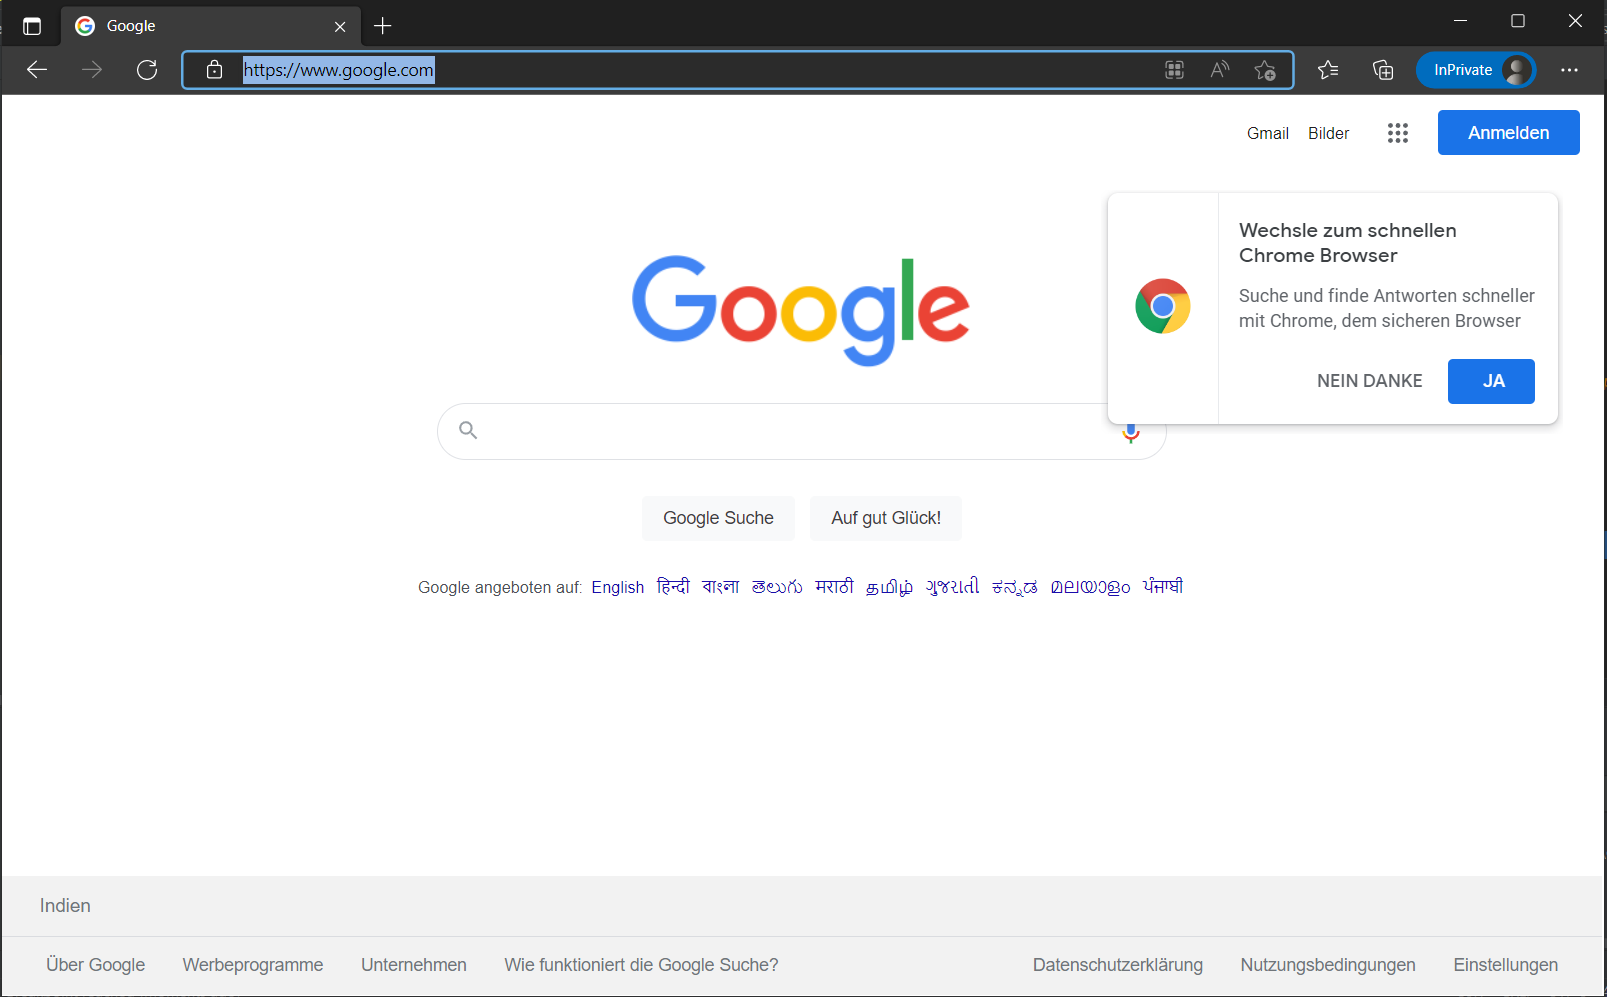Reload the page with refresh icon
1607x997 pixels.
pyautogui.click(x=147, y=70)
